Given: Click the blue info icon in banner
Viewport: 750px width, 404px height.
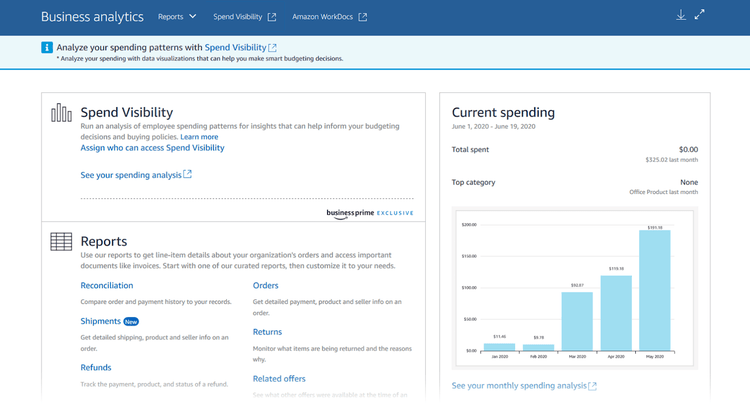Looking at the screenshot, I should (x=47, y=47).
